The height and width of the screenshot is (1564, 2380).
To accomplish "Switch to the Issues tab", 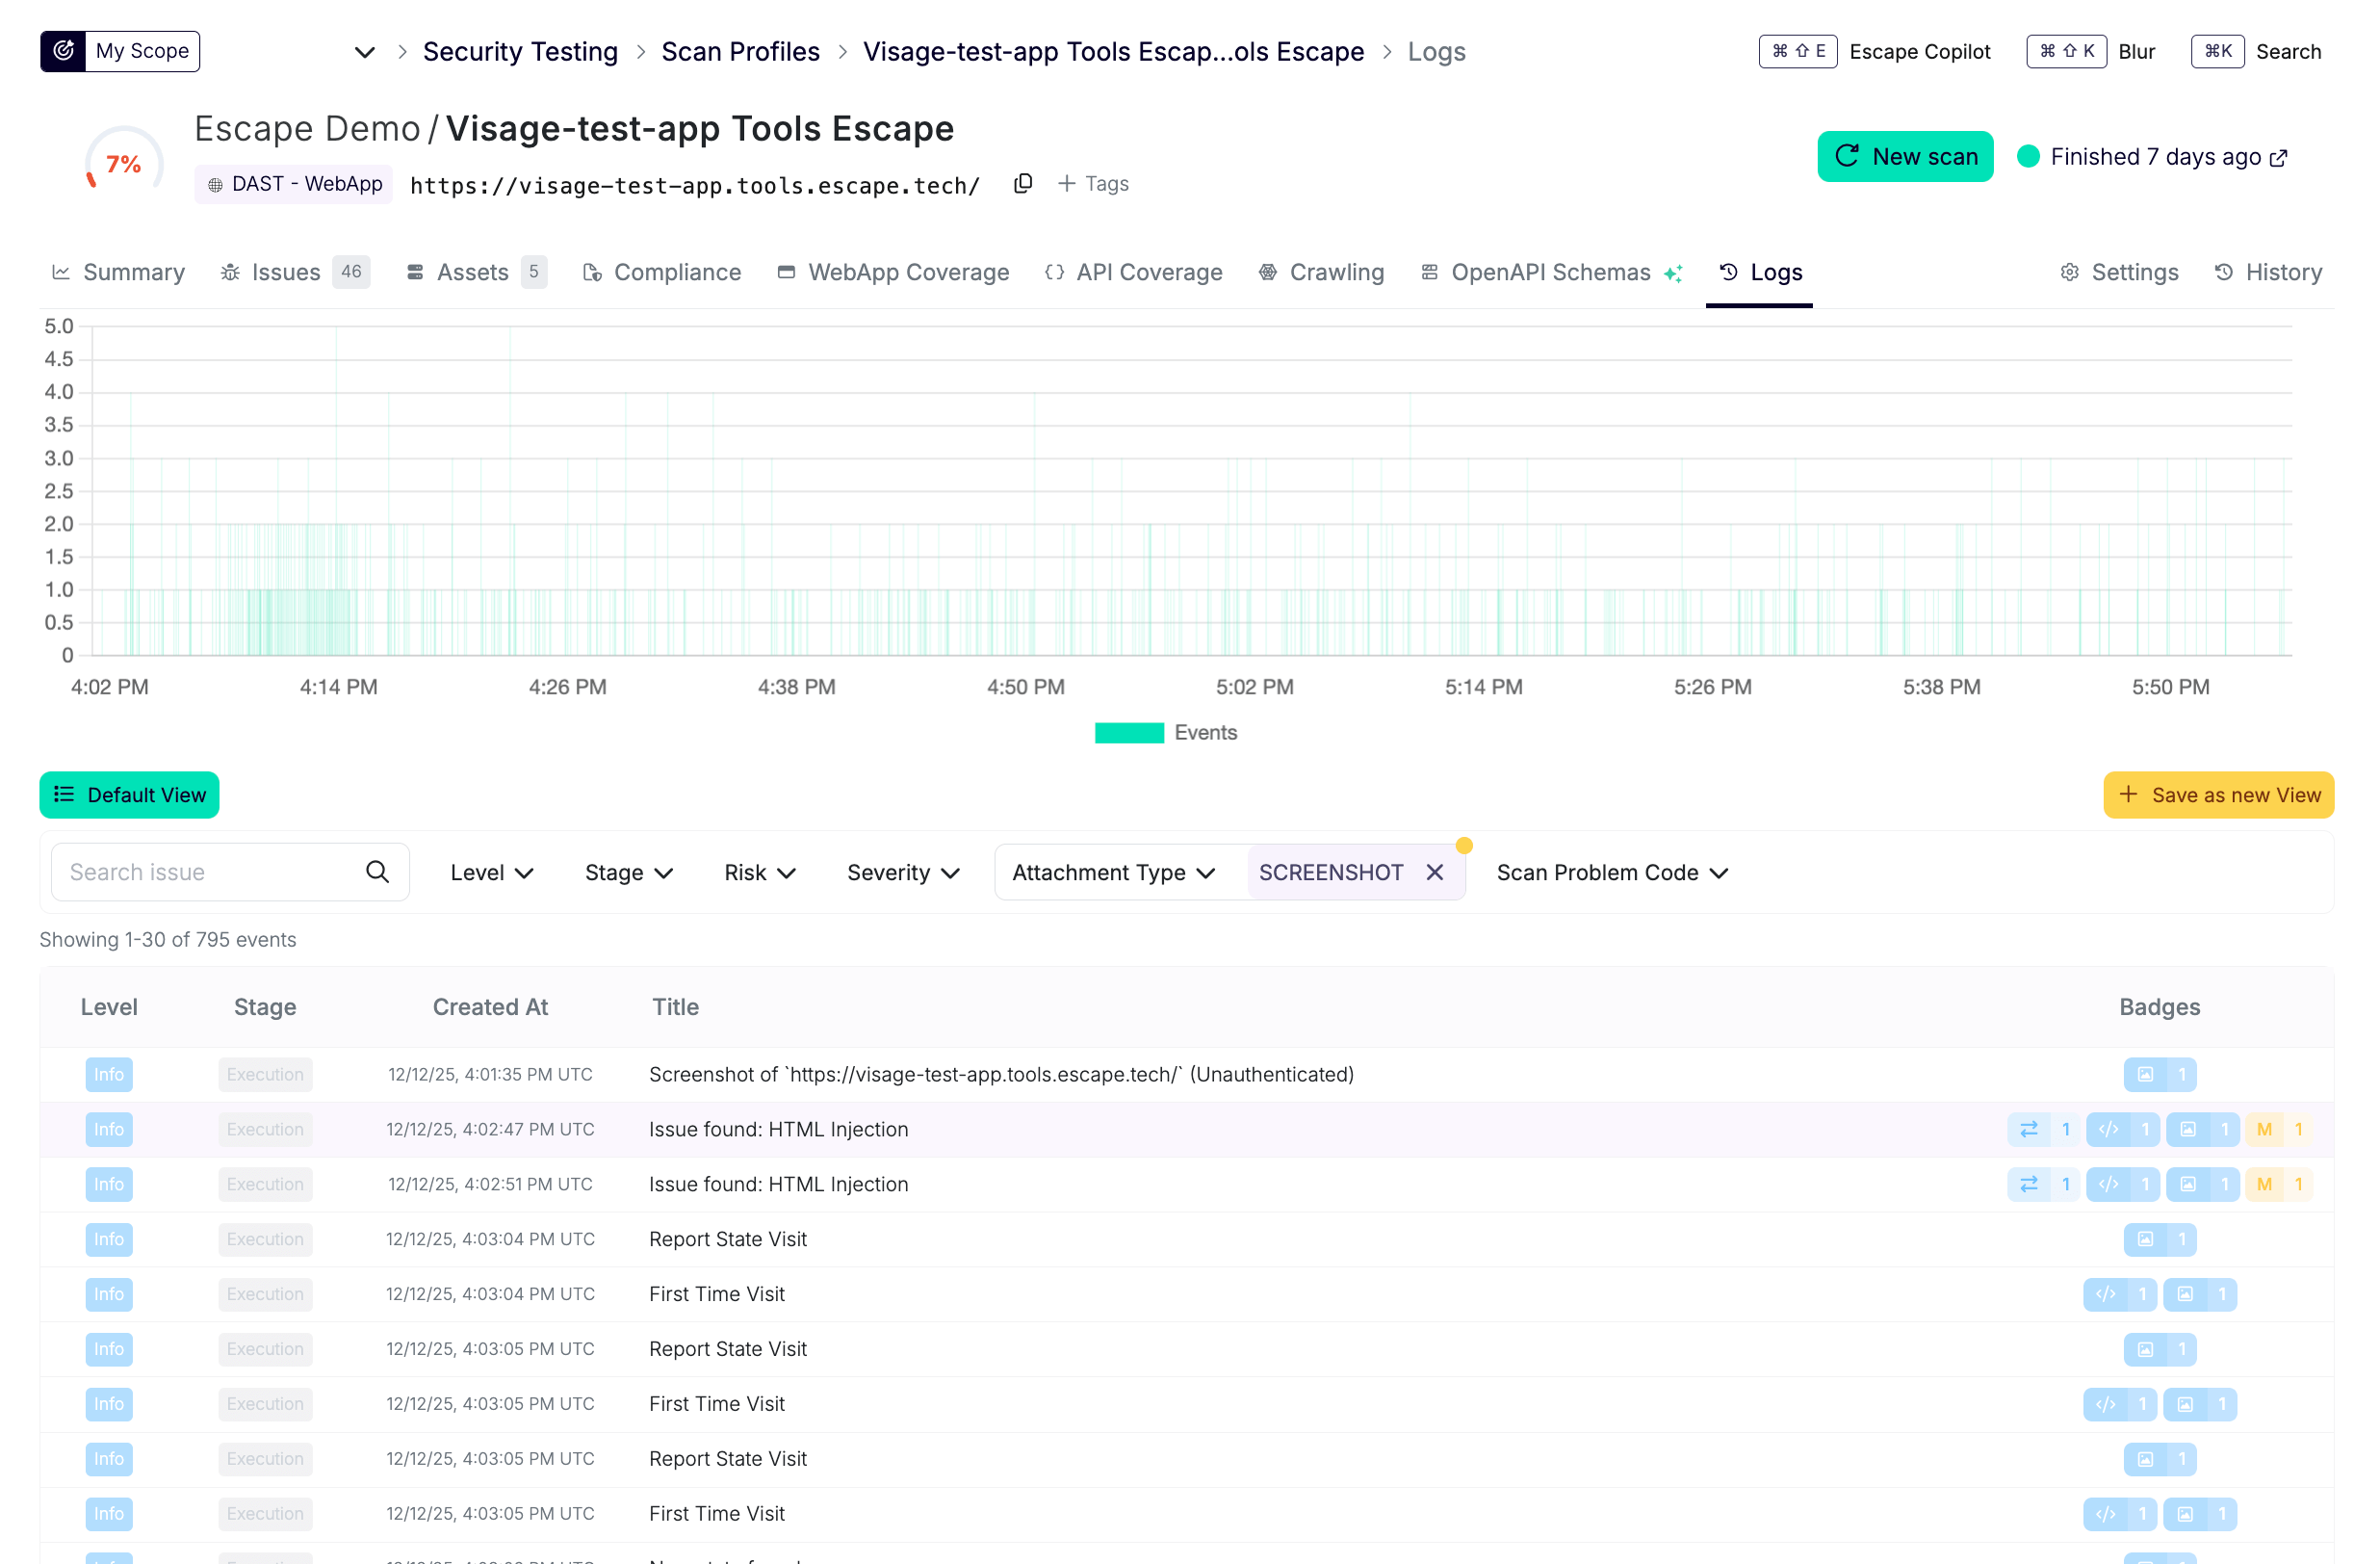I will [x=286, y=272].
